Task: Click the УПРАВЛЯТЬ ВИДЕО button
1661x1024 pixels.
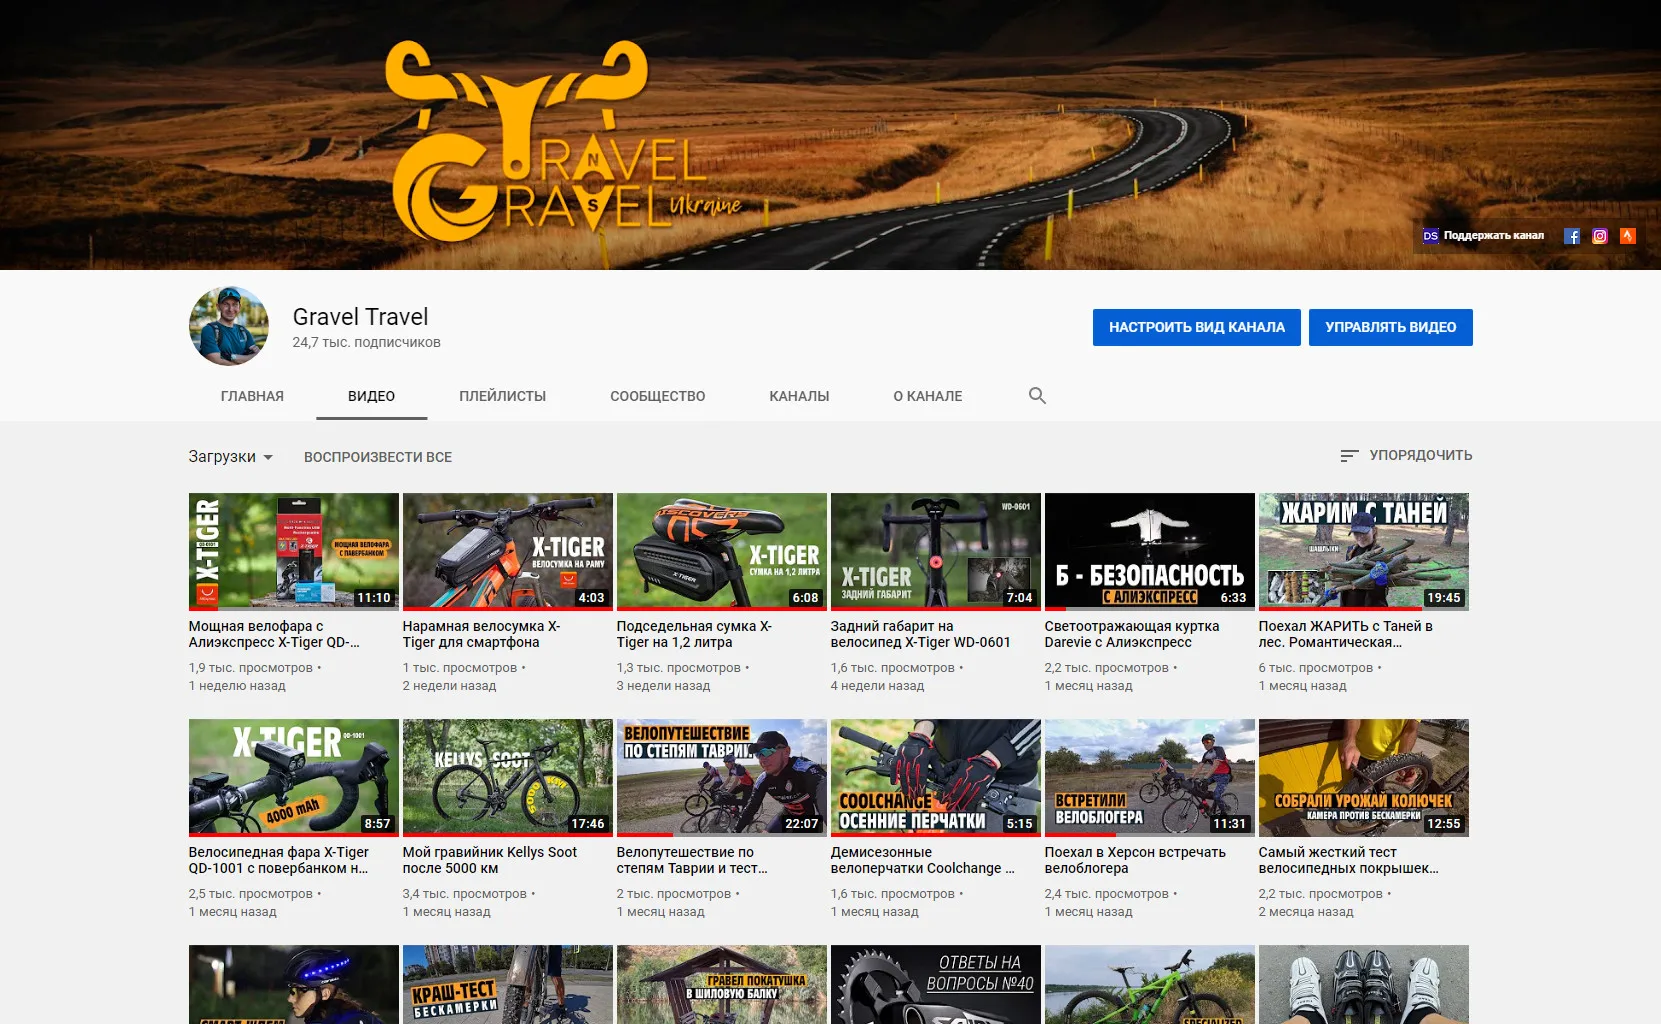Action: (1391, 327)
